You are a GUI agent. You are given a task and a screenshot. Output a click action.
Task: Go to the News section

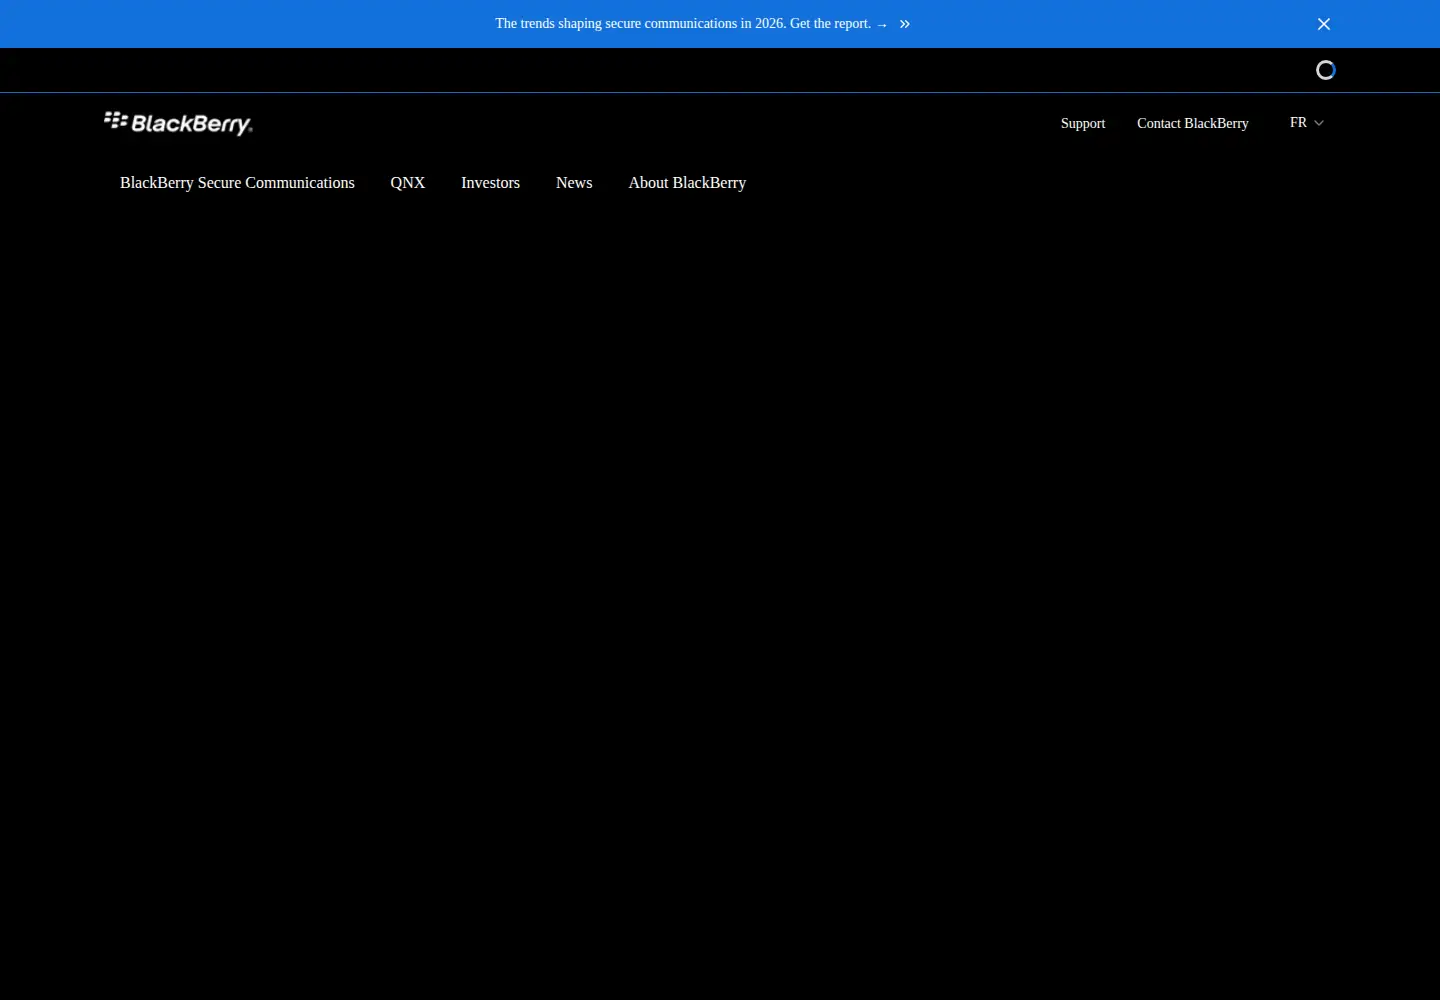[574, 183]
